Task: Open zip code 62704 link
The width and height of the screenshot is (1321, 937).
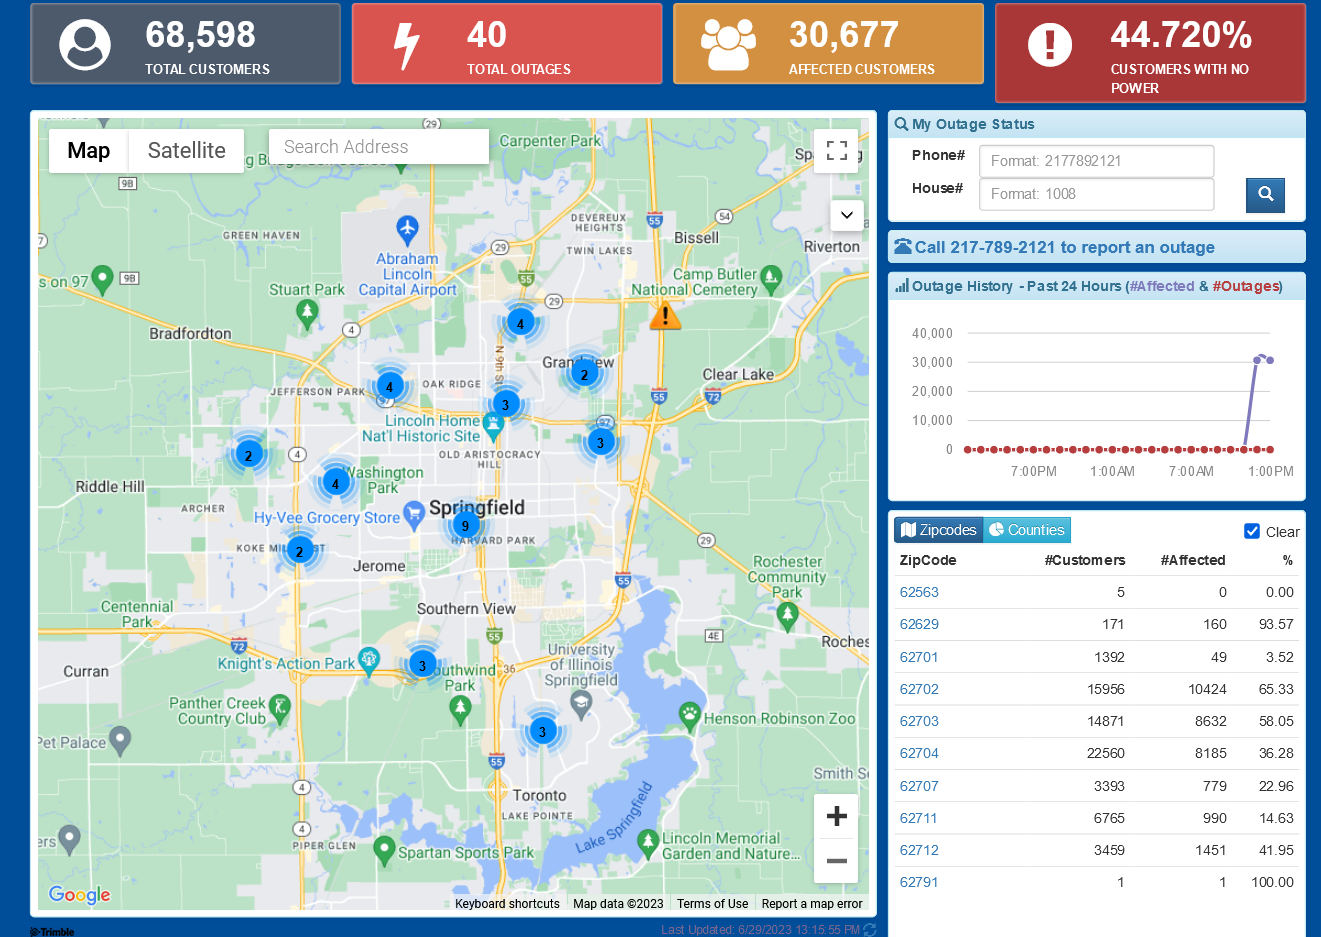Action: click(919, 754)
